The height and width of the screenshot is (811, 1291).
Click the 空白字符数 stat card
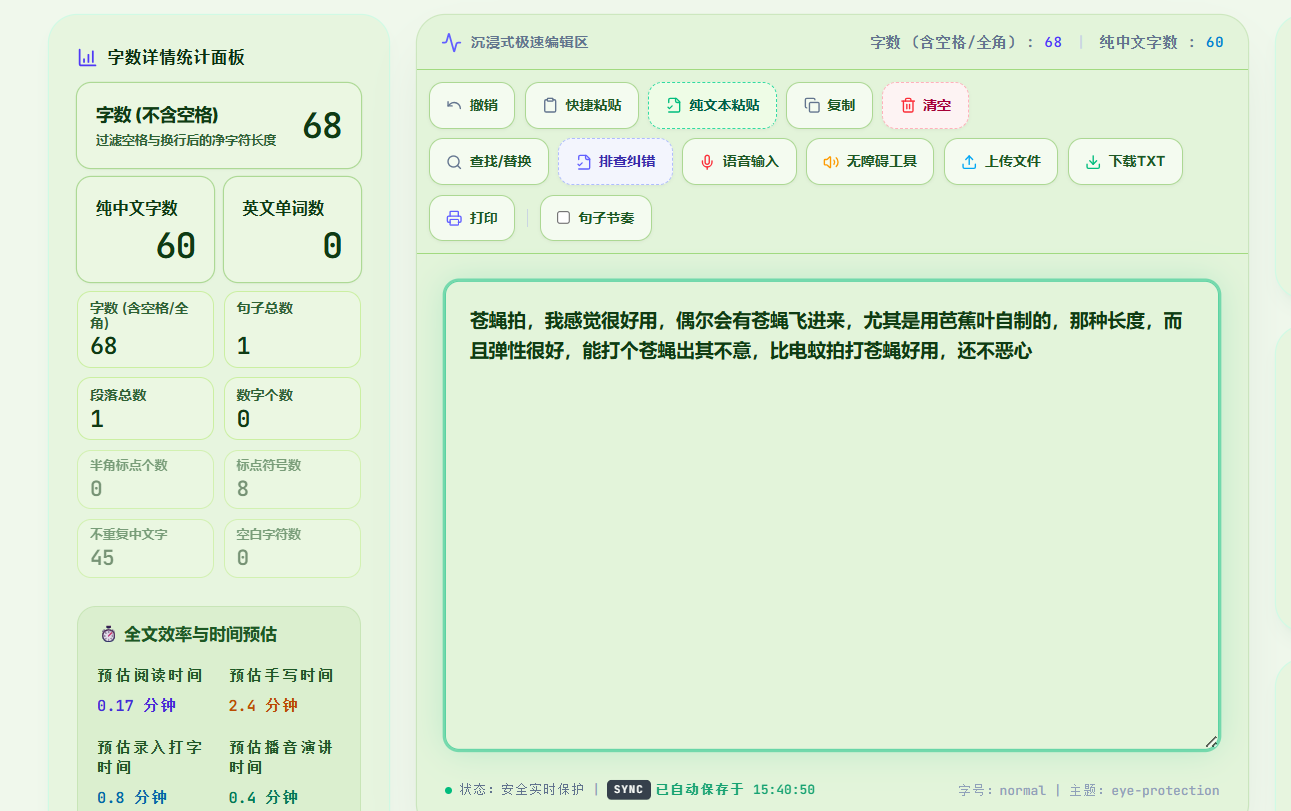[x=292, y=548]
